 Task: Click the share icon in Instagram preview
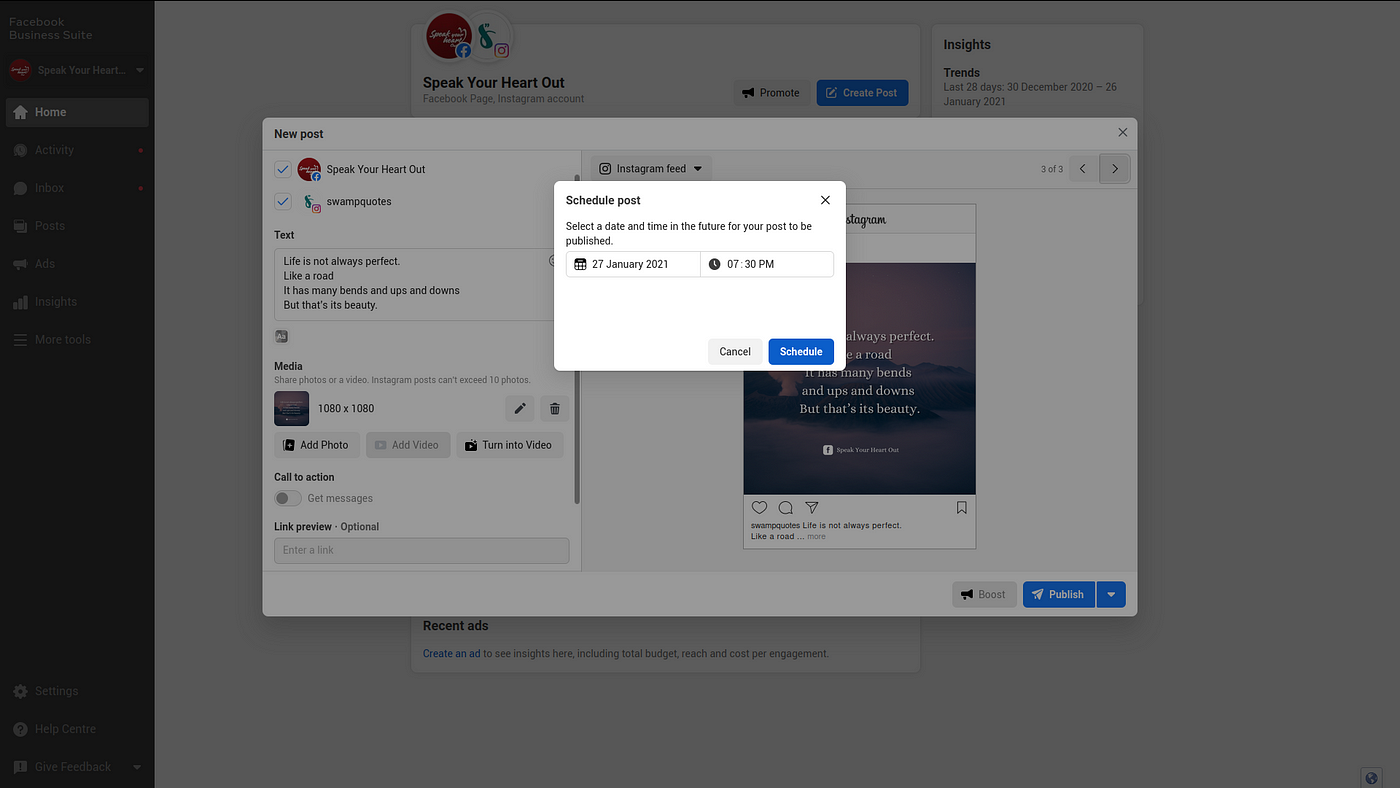coord(812,508)
